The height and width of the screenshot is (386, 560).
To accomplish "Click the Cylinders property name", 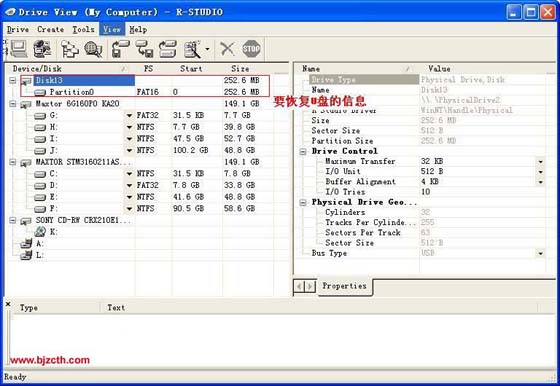I will 345,212.
